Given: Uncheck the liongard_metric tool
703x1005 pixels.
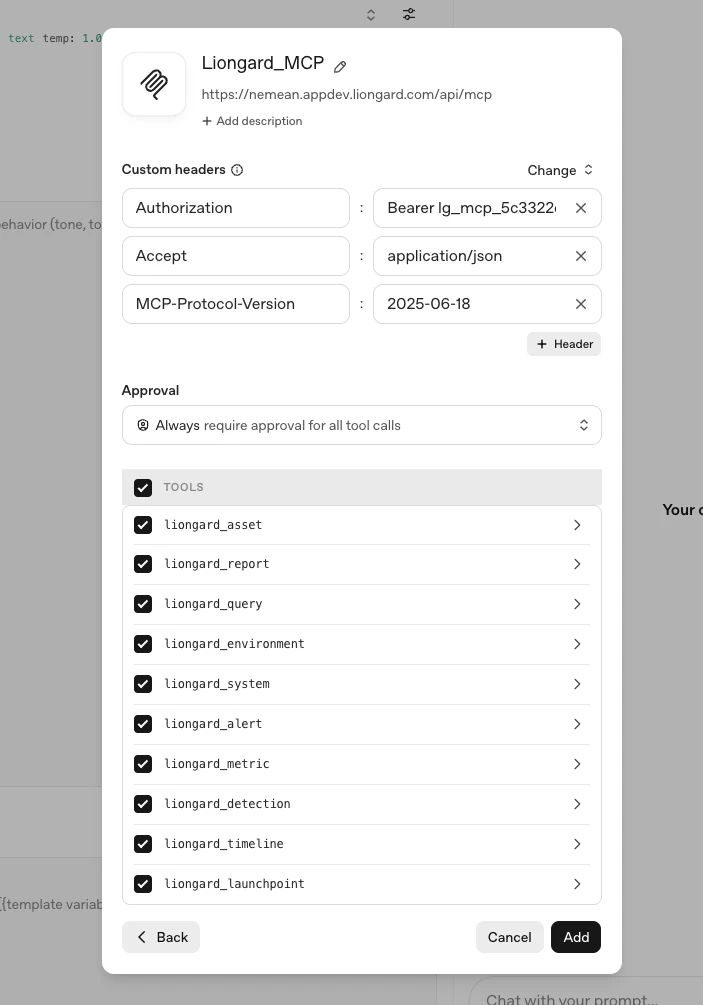Looking at the screenshot, I should coord(143,764).
